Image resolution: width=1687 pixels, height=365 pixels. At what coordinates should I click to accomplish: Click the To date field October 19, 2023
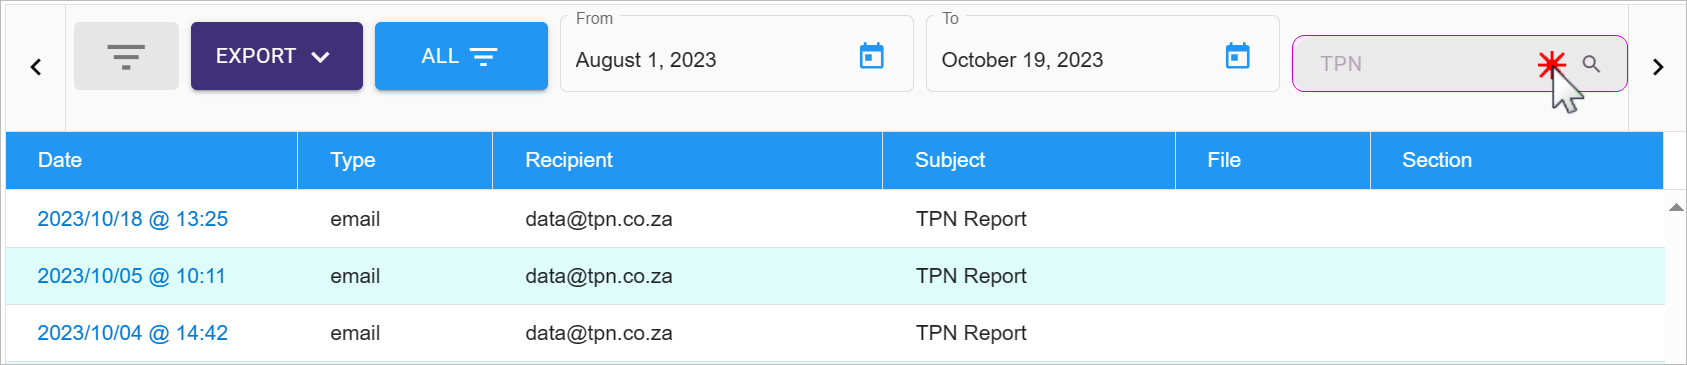(1103, 55)
